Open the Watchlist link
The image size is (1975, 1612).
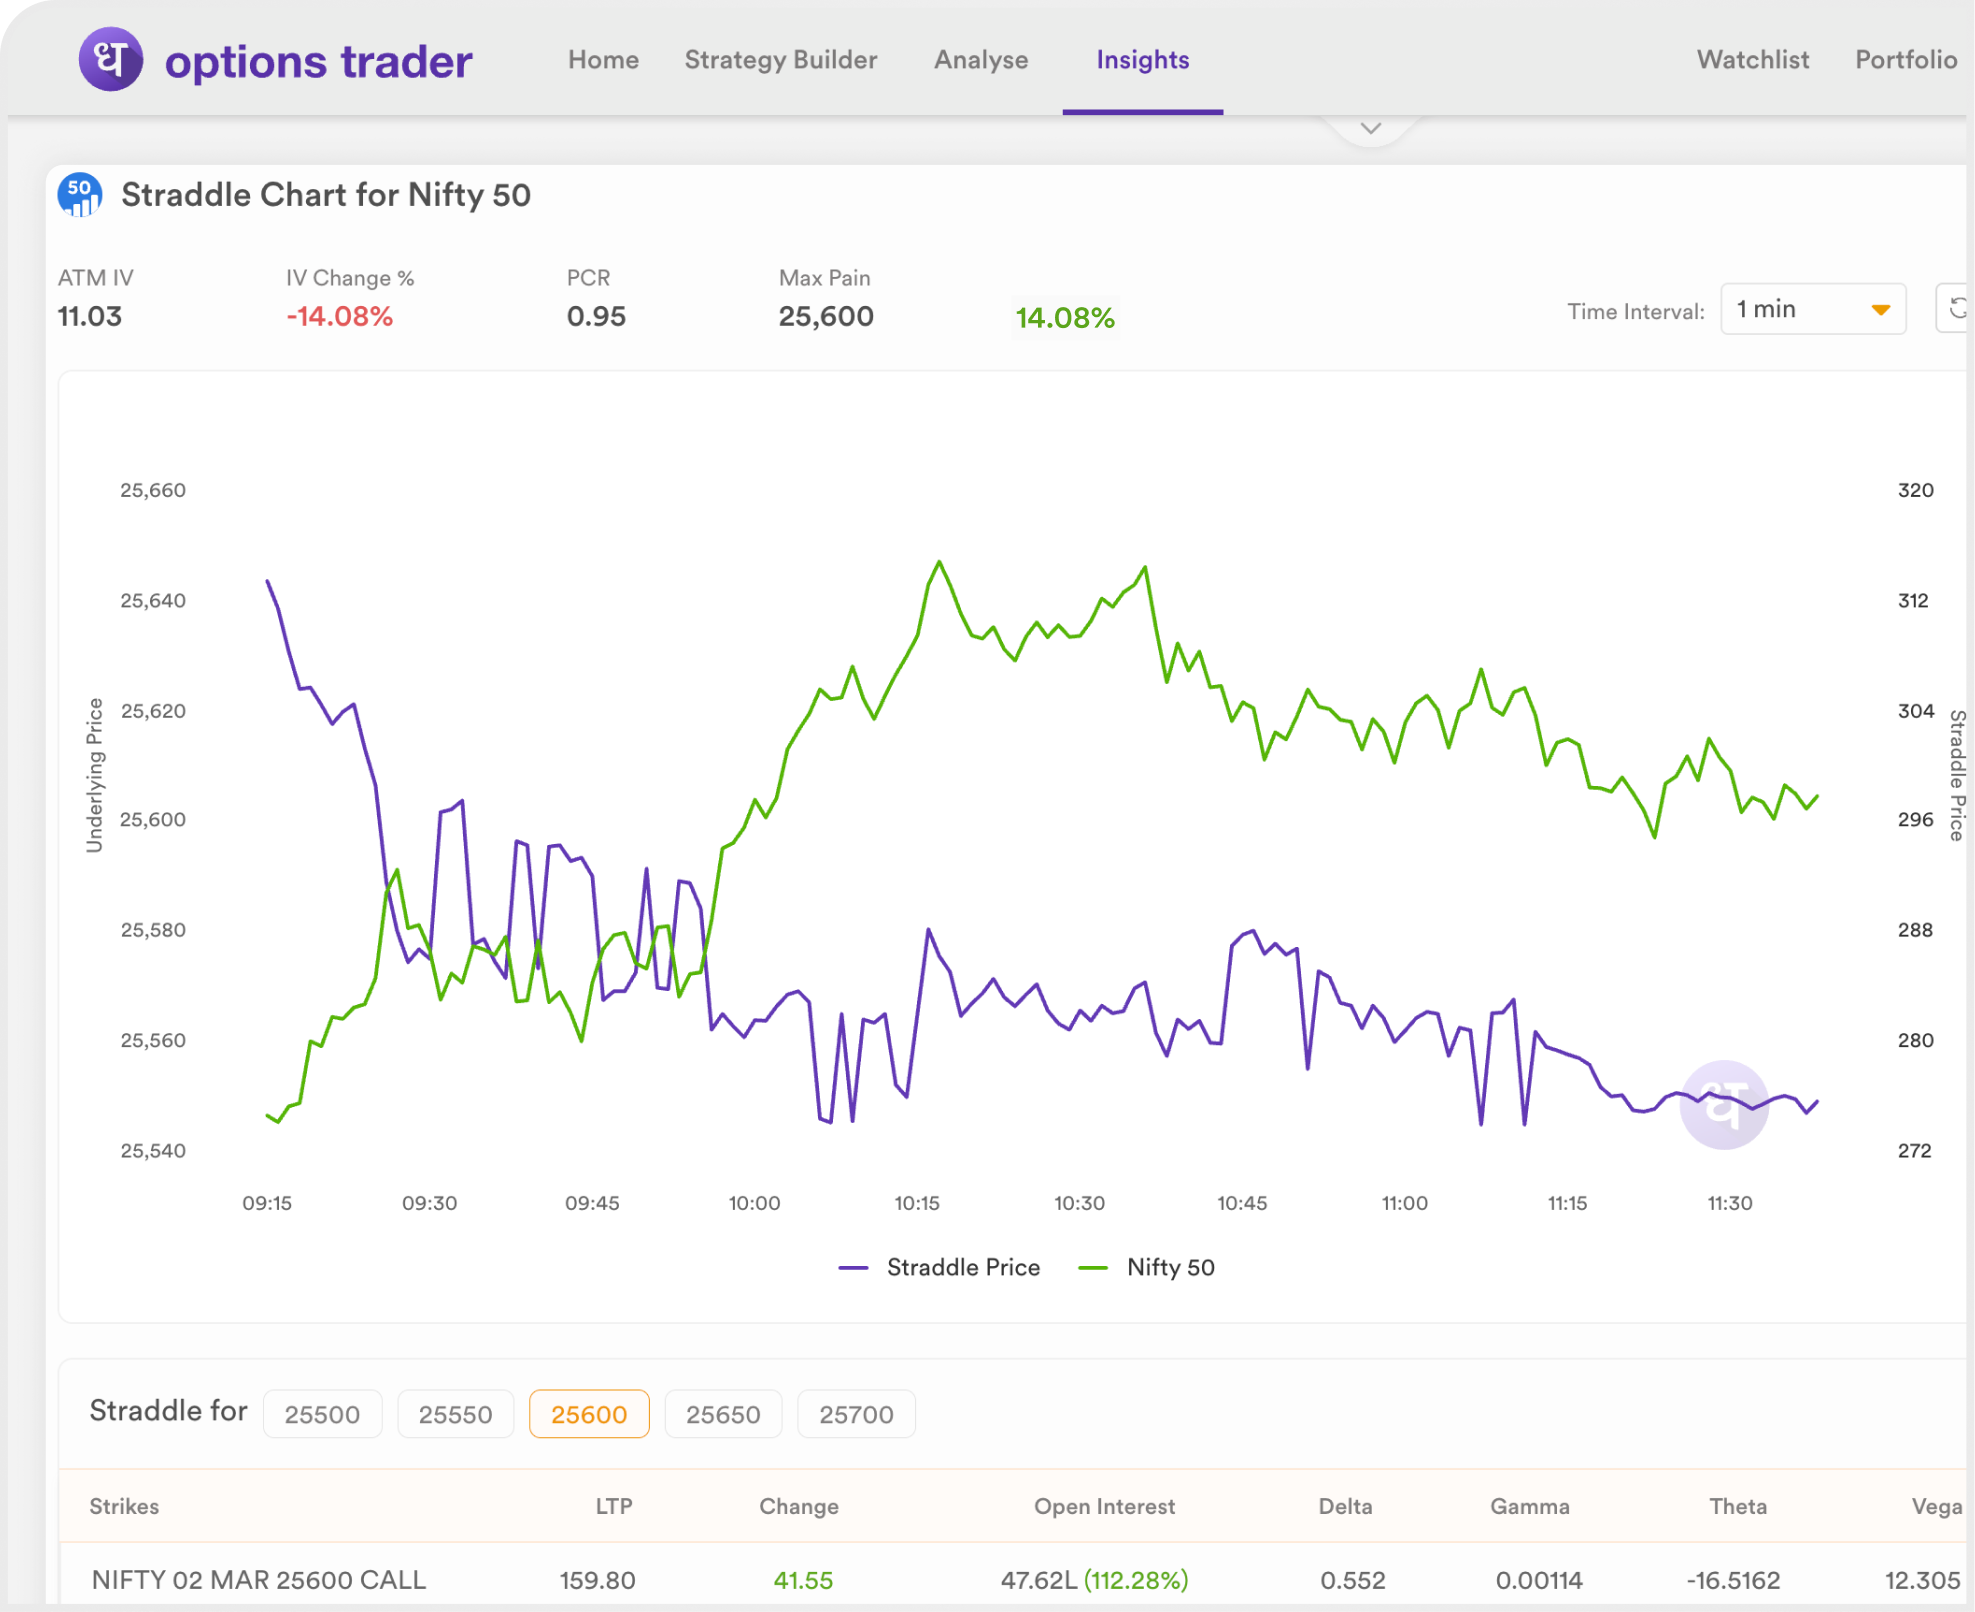(x=1752, y=60)
